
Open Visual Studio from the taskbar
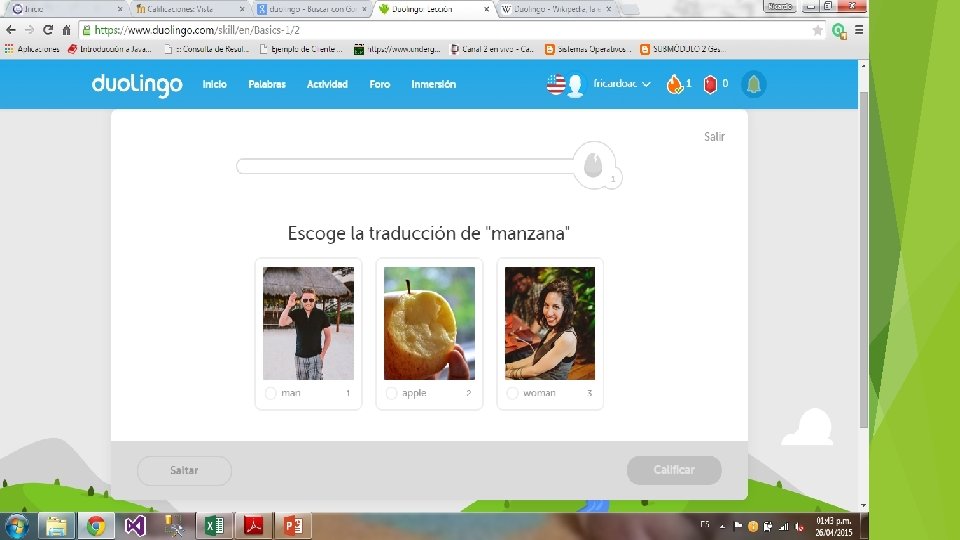(135, 526)
